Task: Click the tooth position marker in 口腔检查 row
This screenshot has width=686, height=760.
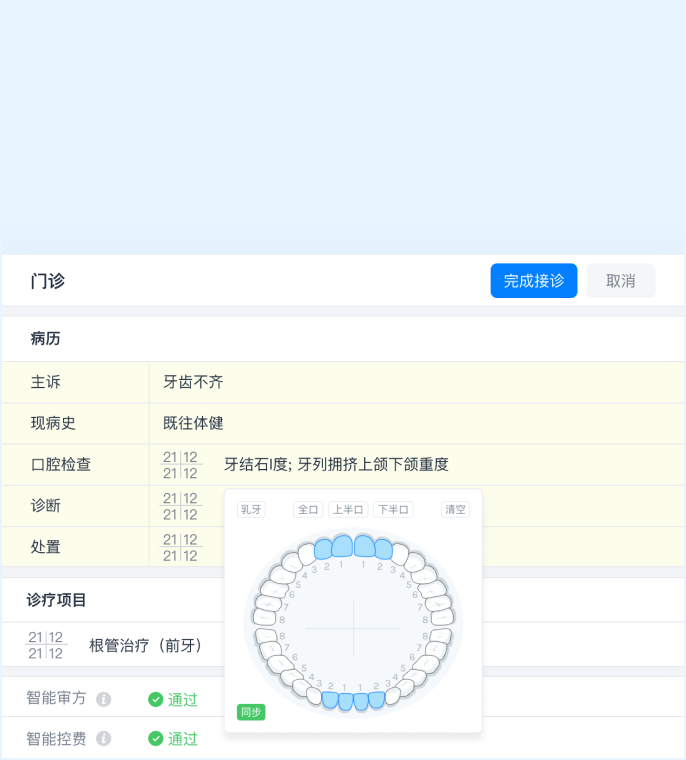Action: click(x=181, y=465)
